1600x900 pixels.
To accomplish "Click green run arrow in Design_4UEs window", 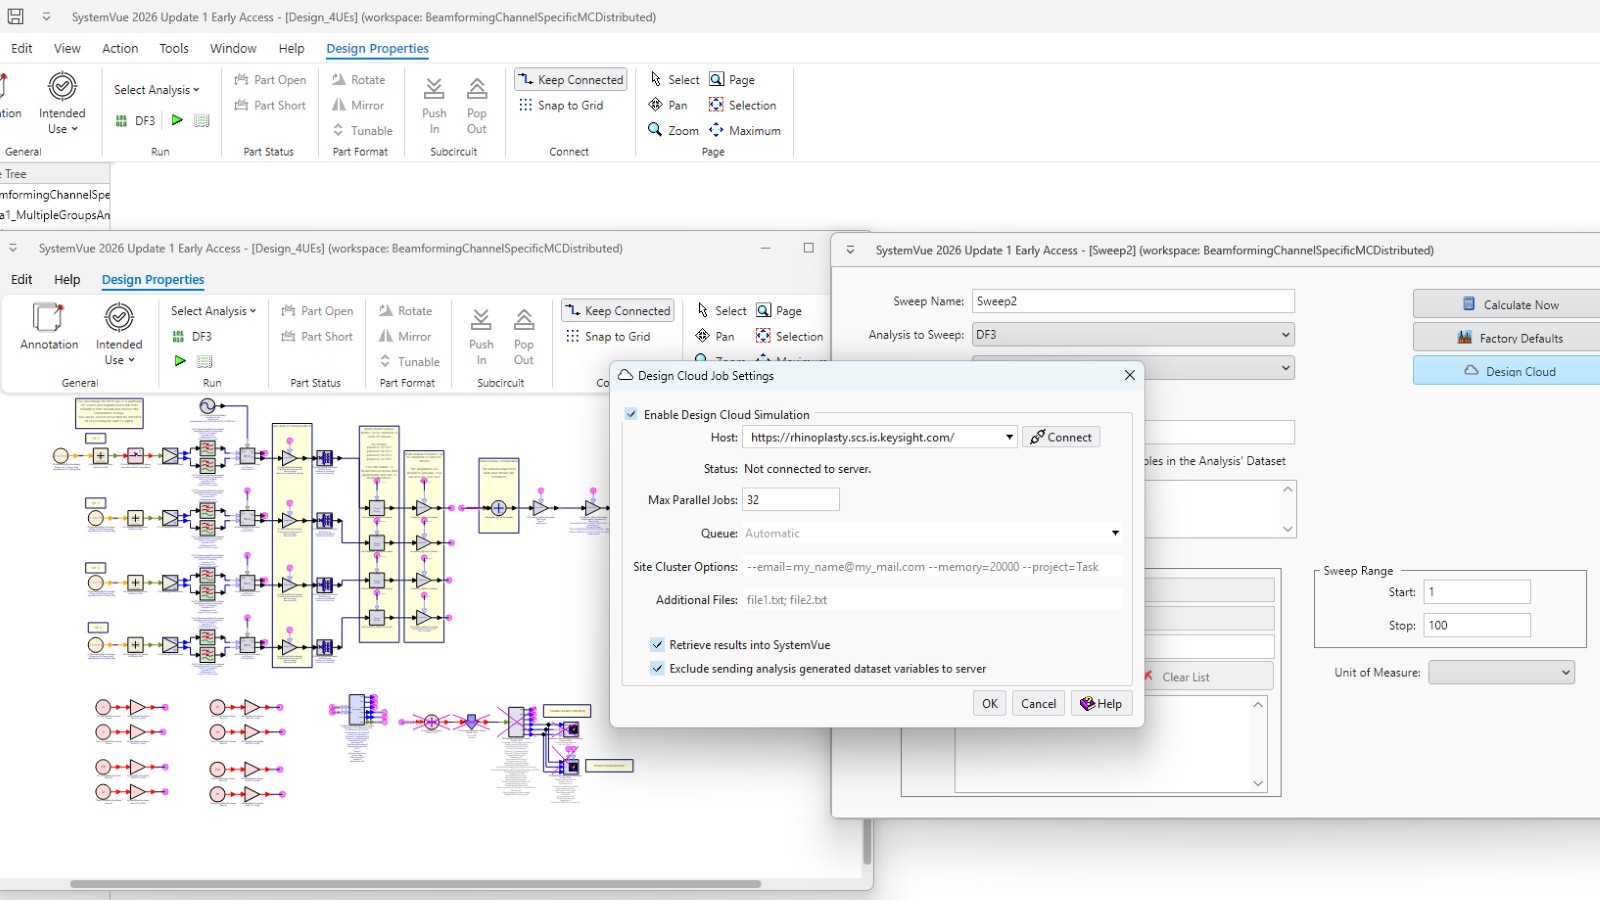I will 180,361.
